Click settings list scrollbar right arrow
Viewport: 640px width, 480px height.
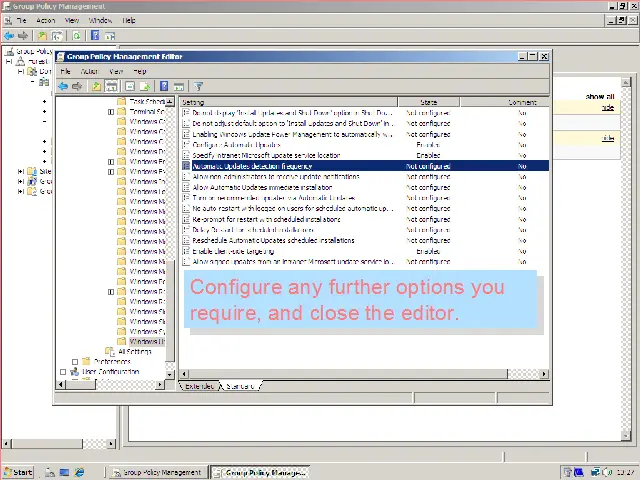coord(544,373)
